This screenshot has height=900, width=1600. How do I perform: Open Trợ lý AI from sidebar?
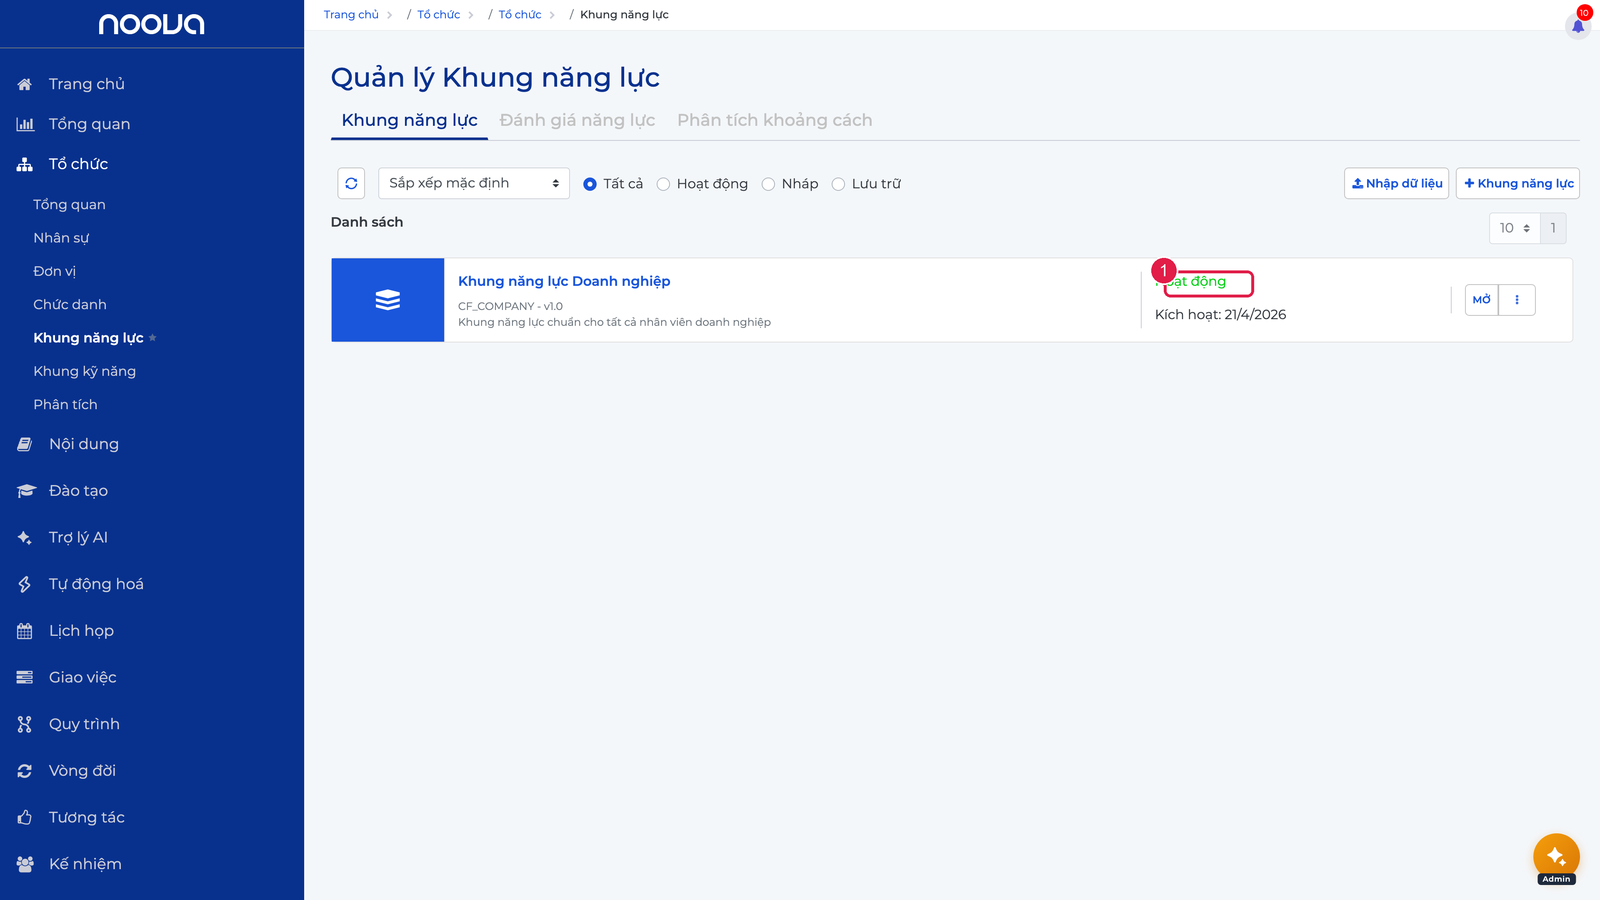click(78, 538)
